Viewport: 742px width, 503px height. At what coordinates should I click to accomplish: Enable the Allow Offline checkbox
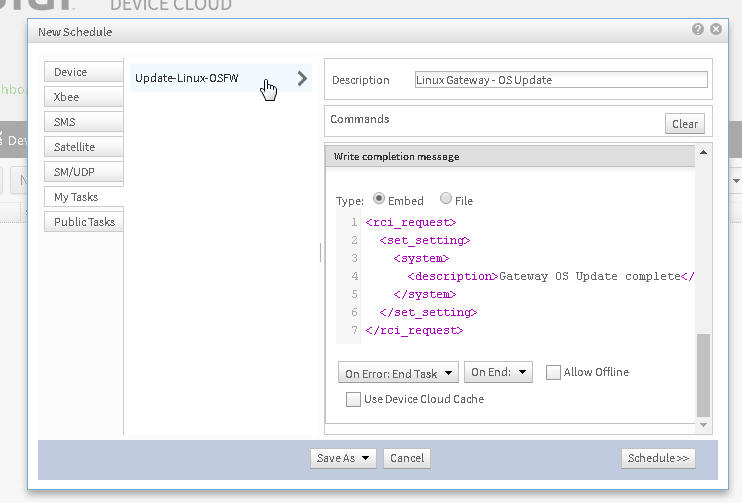553,373
